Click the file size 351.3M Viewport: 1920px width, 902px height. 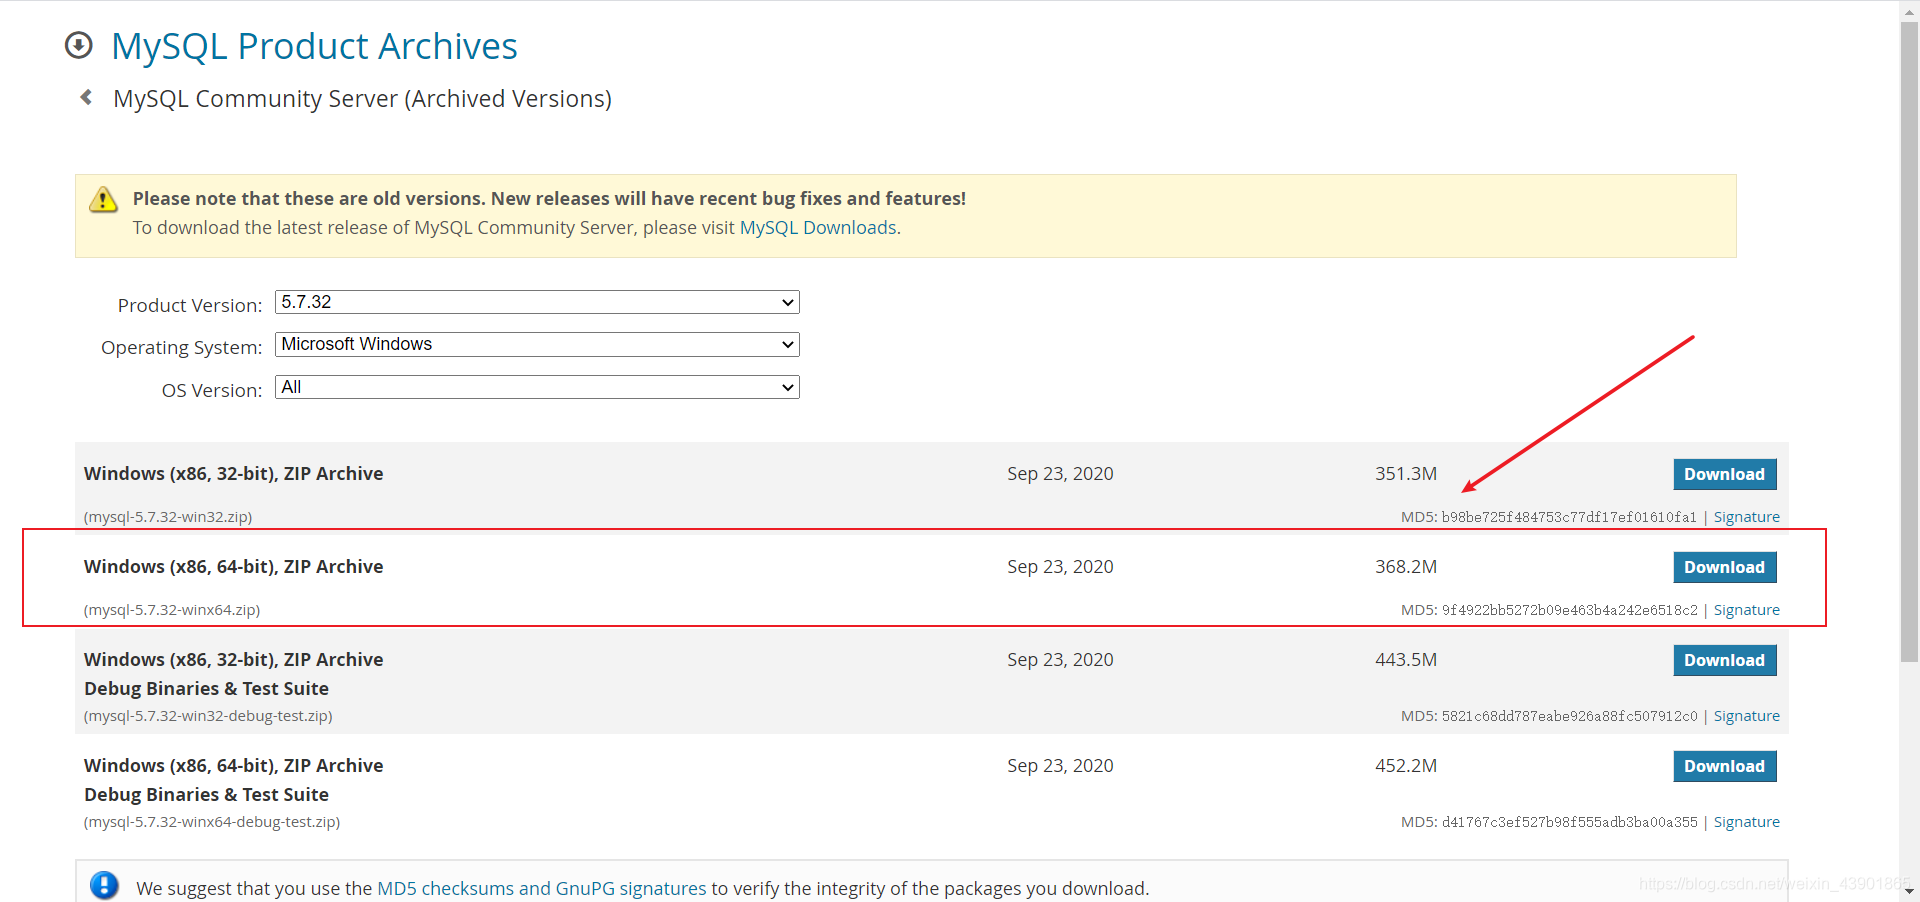coord(1406,474)
